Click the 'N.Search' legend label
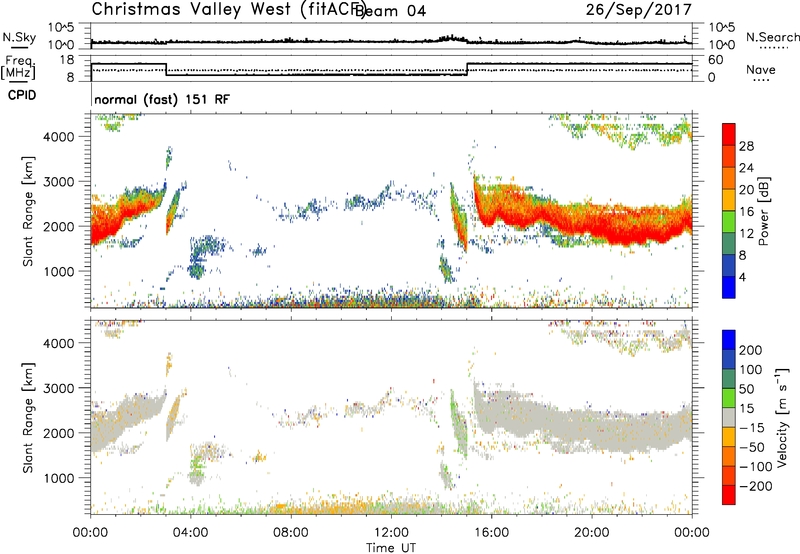The width and height of the screenshot is (800, 554). (772, 37)
